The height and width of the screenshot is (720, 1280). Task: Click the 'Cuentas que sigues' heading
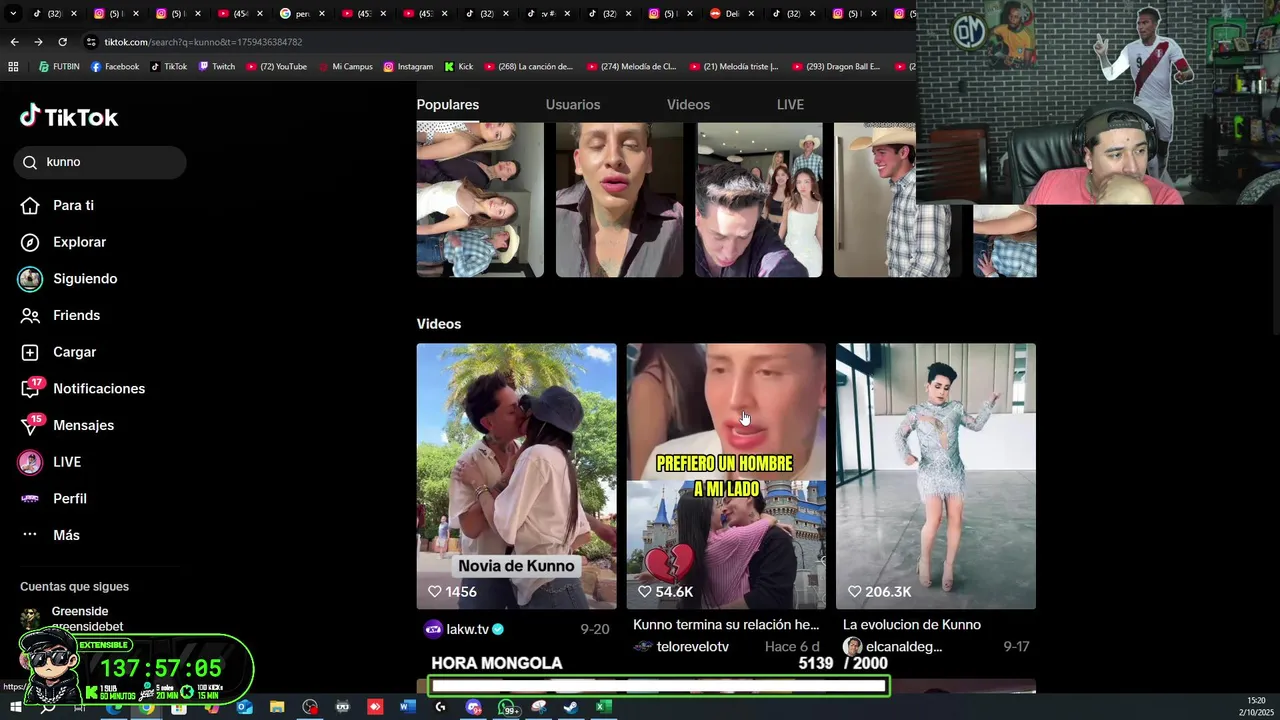74,587
